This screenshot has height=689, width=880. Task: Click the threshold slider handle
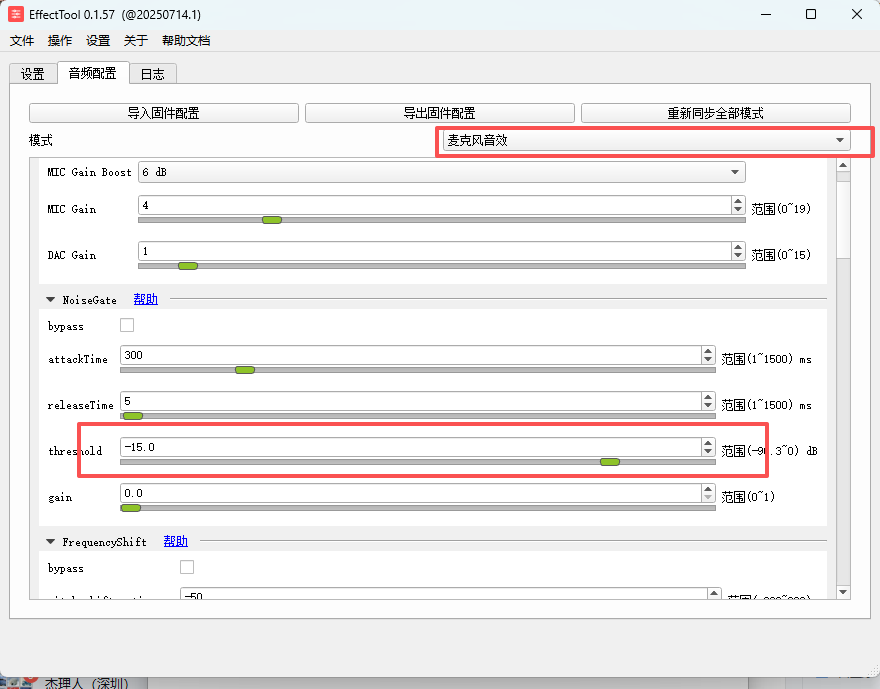609,462
